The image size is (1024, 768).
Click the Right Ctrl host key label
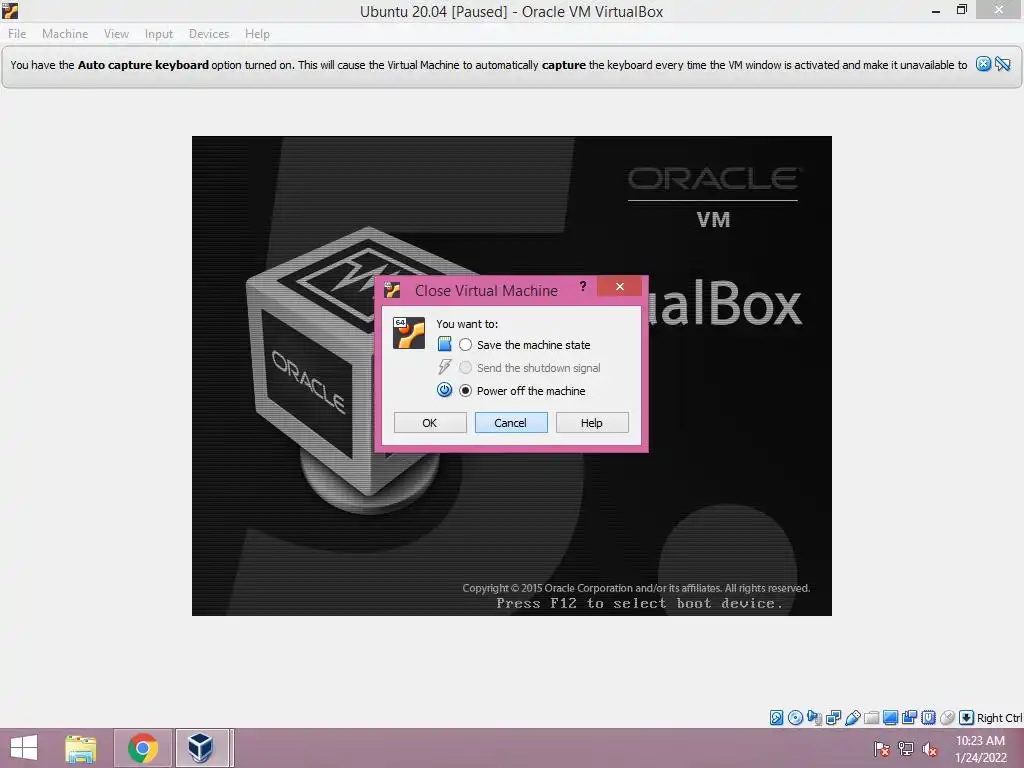[x=999, y=718]
